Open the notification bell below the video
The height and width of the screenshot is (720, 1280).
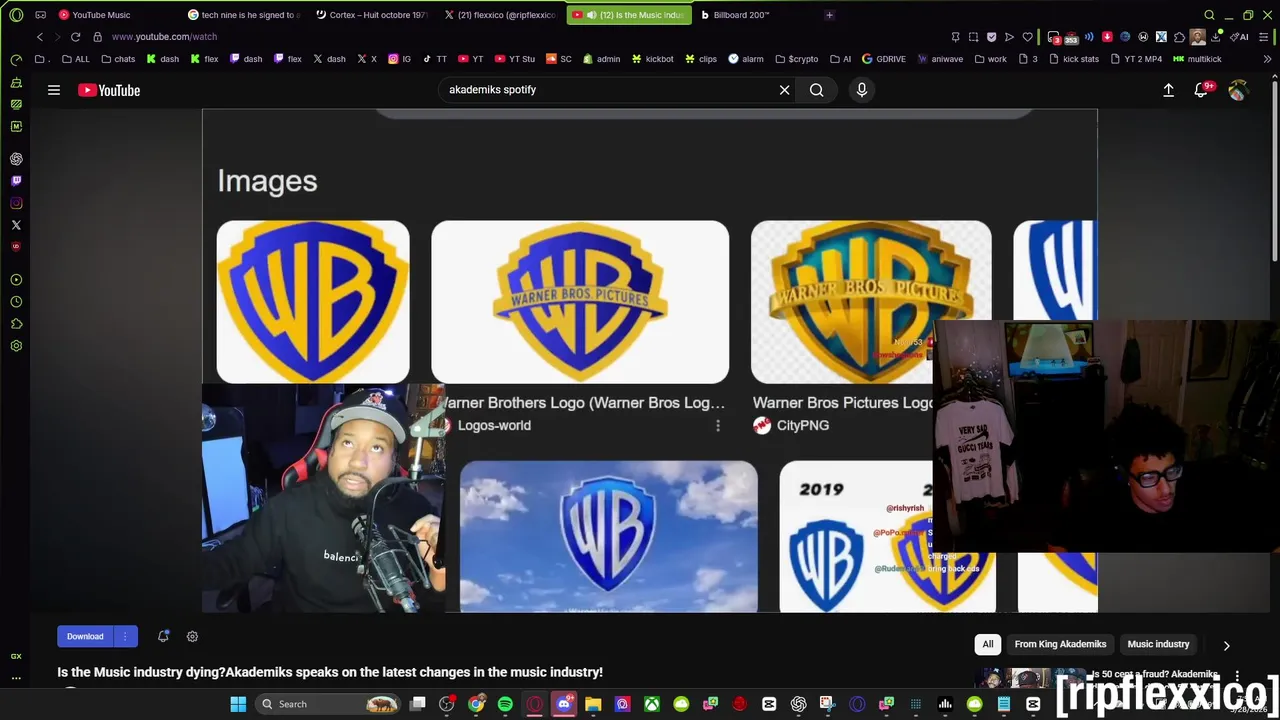coord(163,636)
